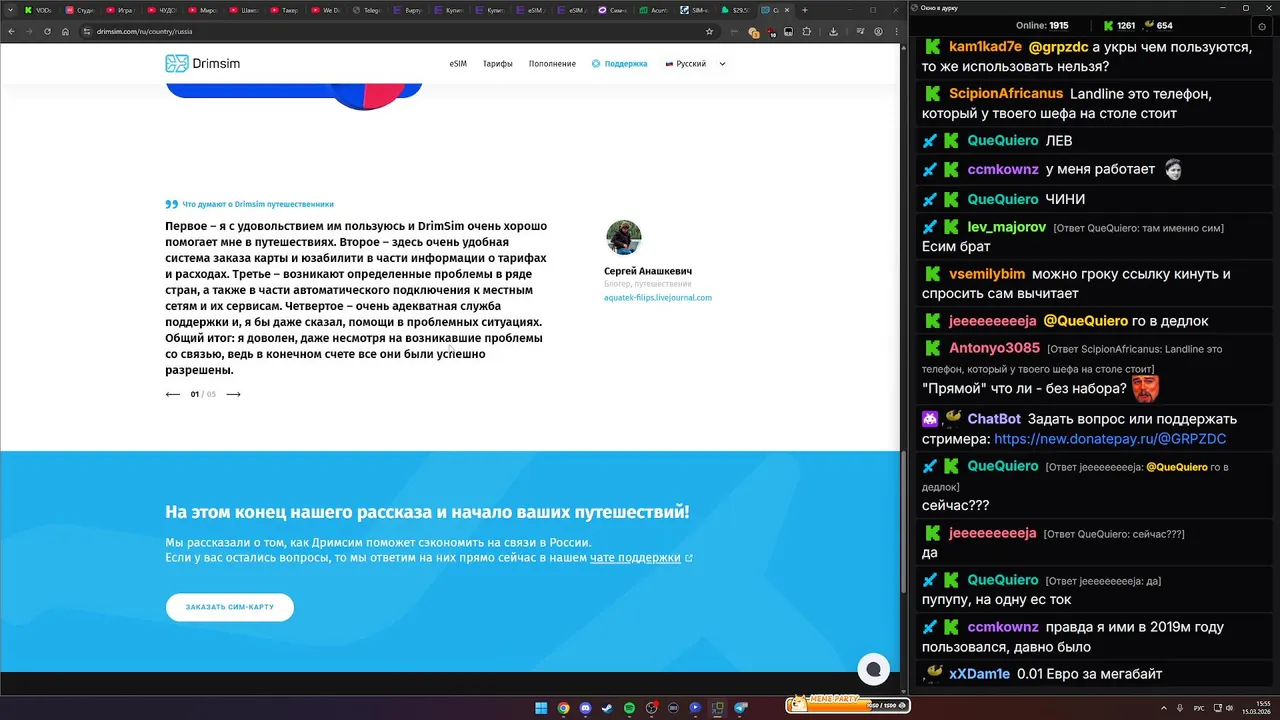This screenshot has width=1280, height=720.
Task: Switch to the $29.50 browser tab
Action: [736, 9]
